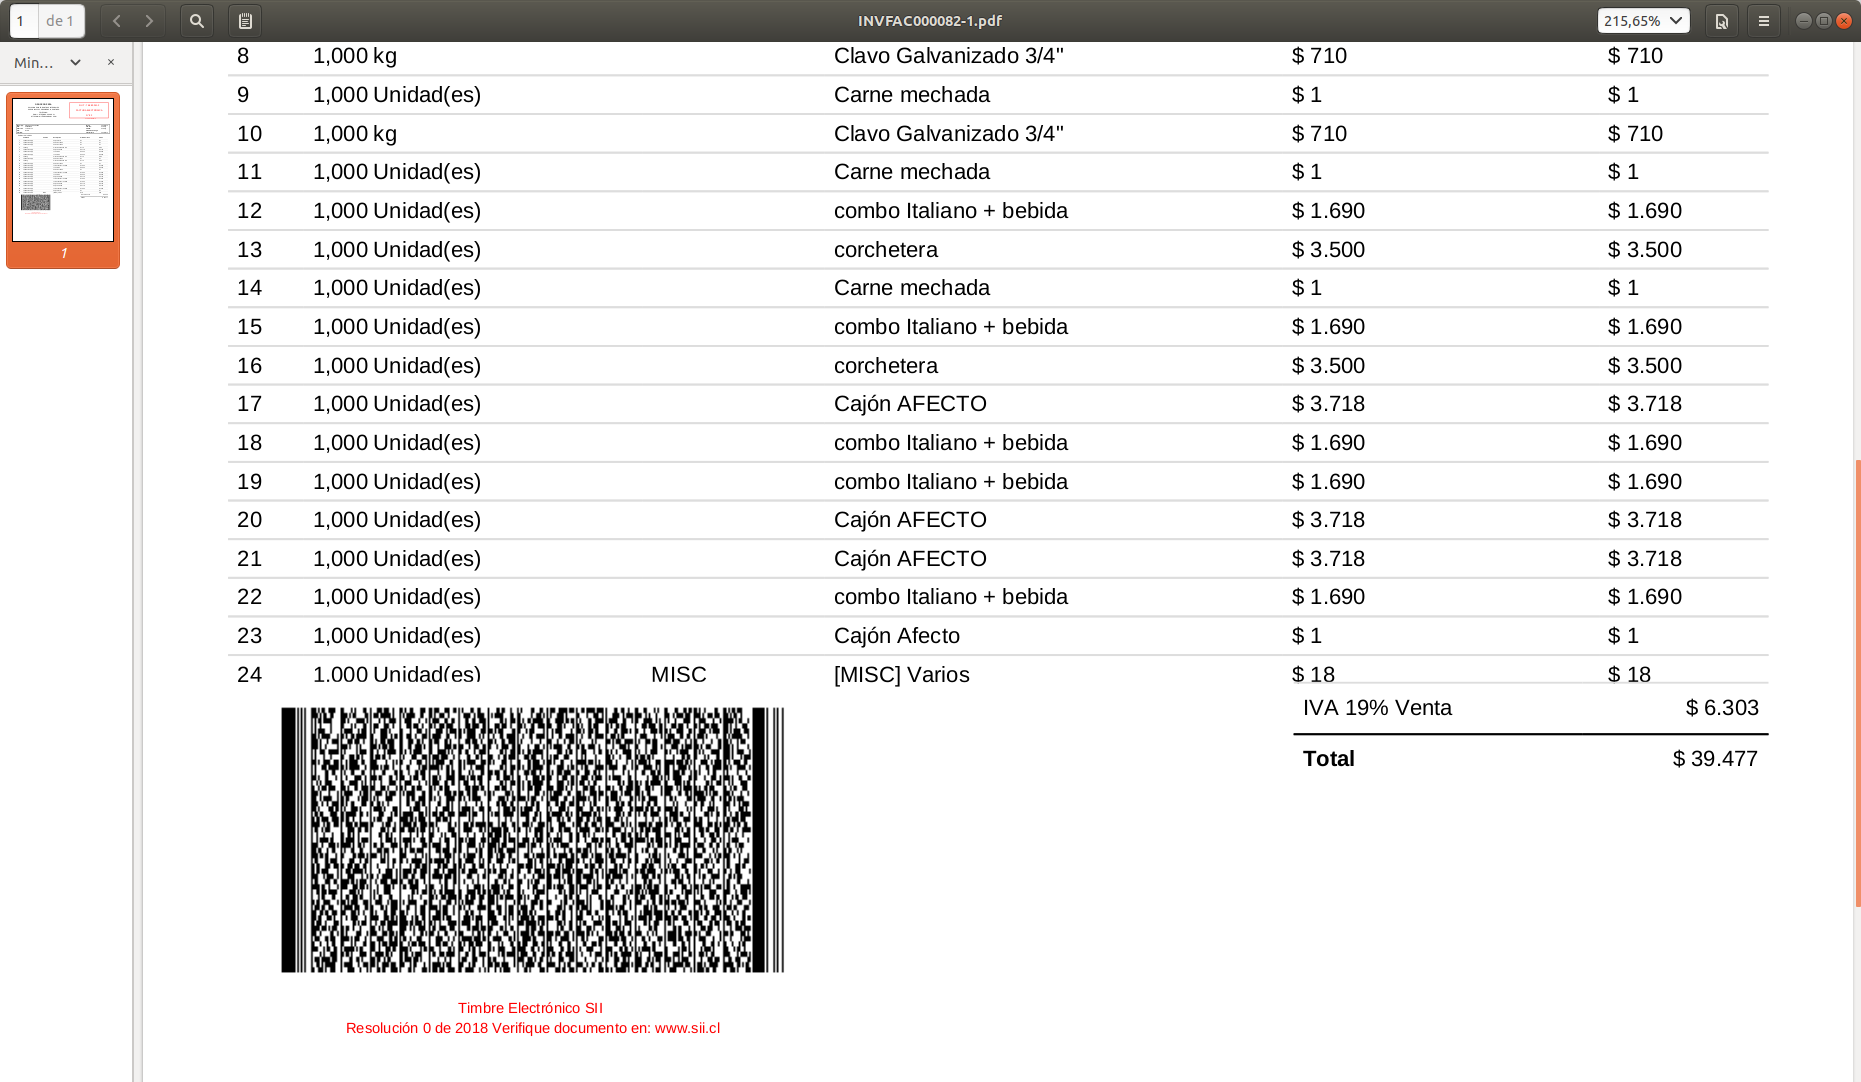Screen dimensions: 1861x1082
Task: Expand the thumbnails chevron in the sidebar
Action: pyautogui.click(x=77, y=62)
